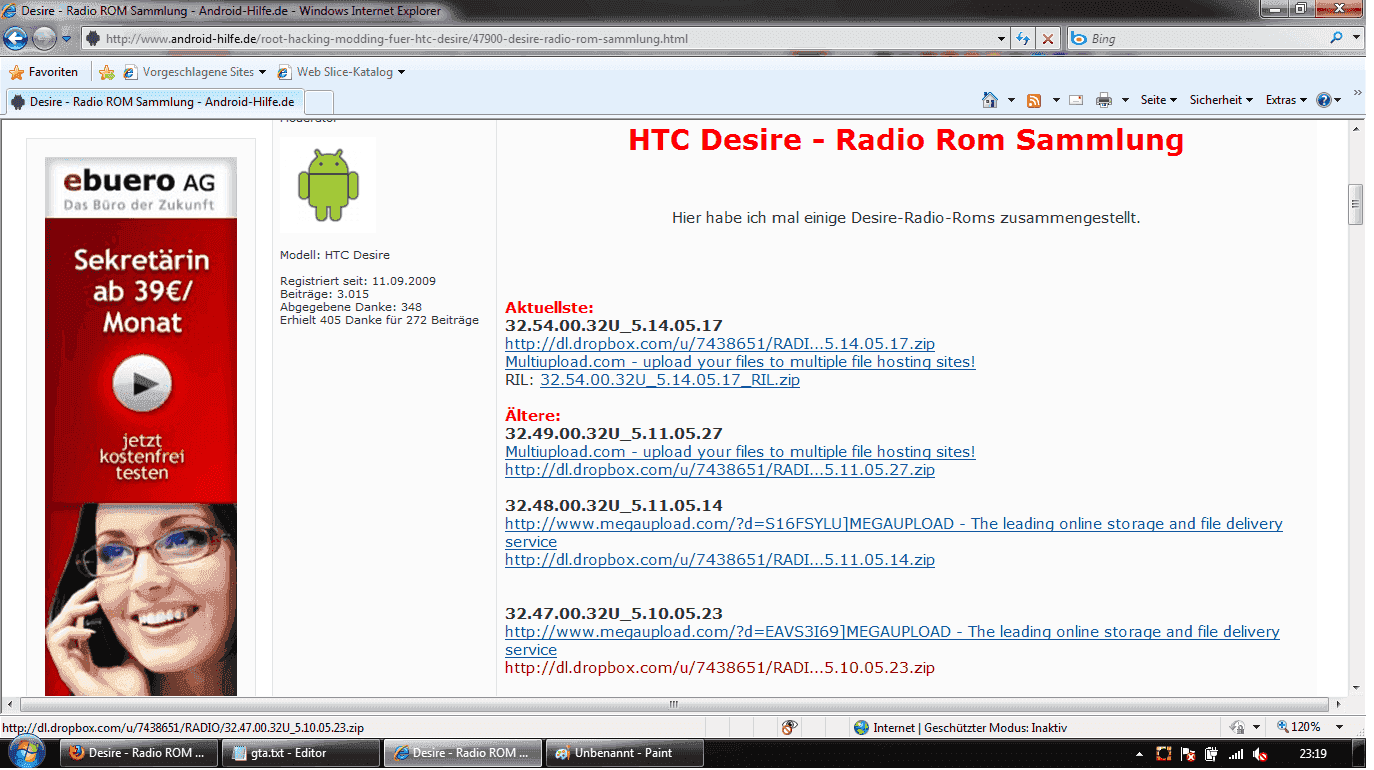
Task: Expand the zoom level dropdown arrow
Action: (1339, 727)
